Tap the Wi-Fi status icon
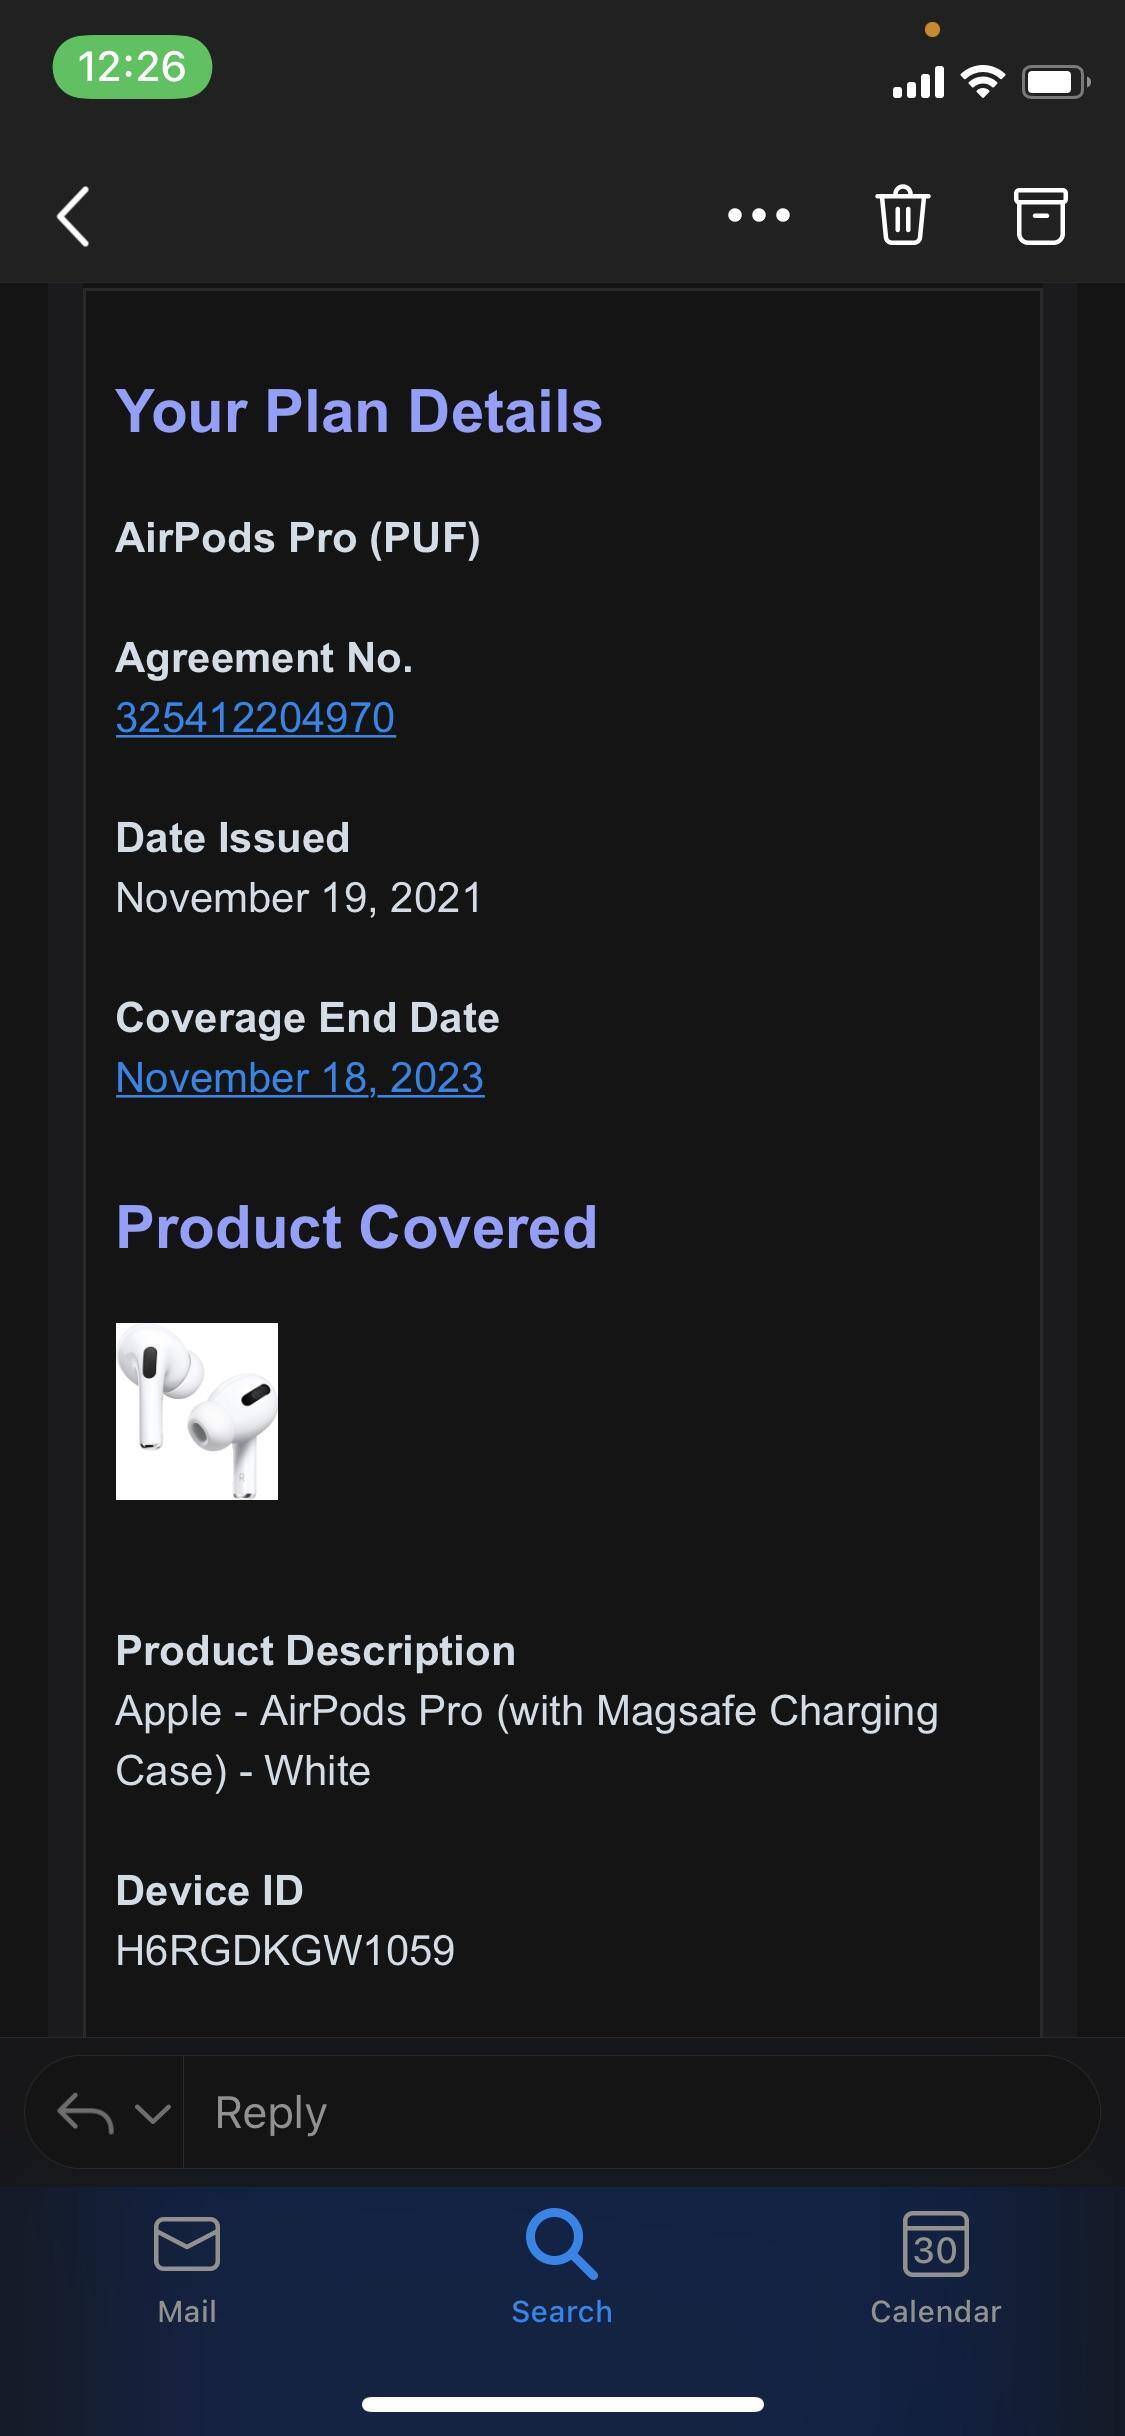 (983, 82)
